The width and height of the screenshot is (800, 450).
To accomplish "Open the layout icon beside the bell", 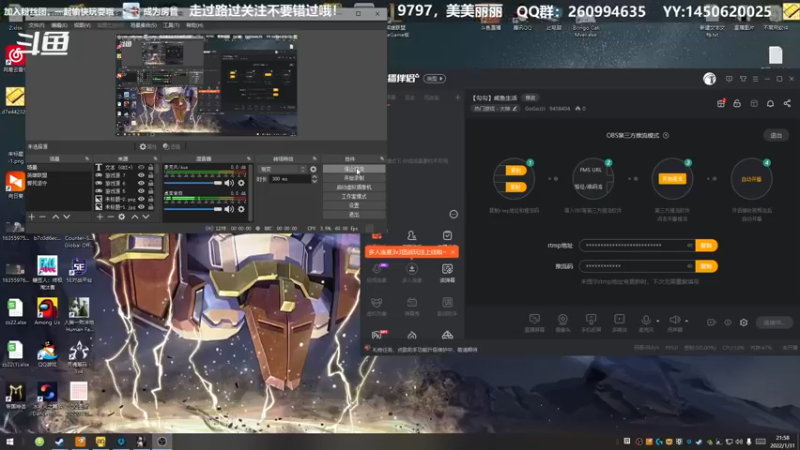I will (x=754, y=103).
